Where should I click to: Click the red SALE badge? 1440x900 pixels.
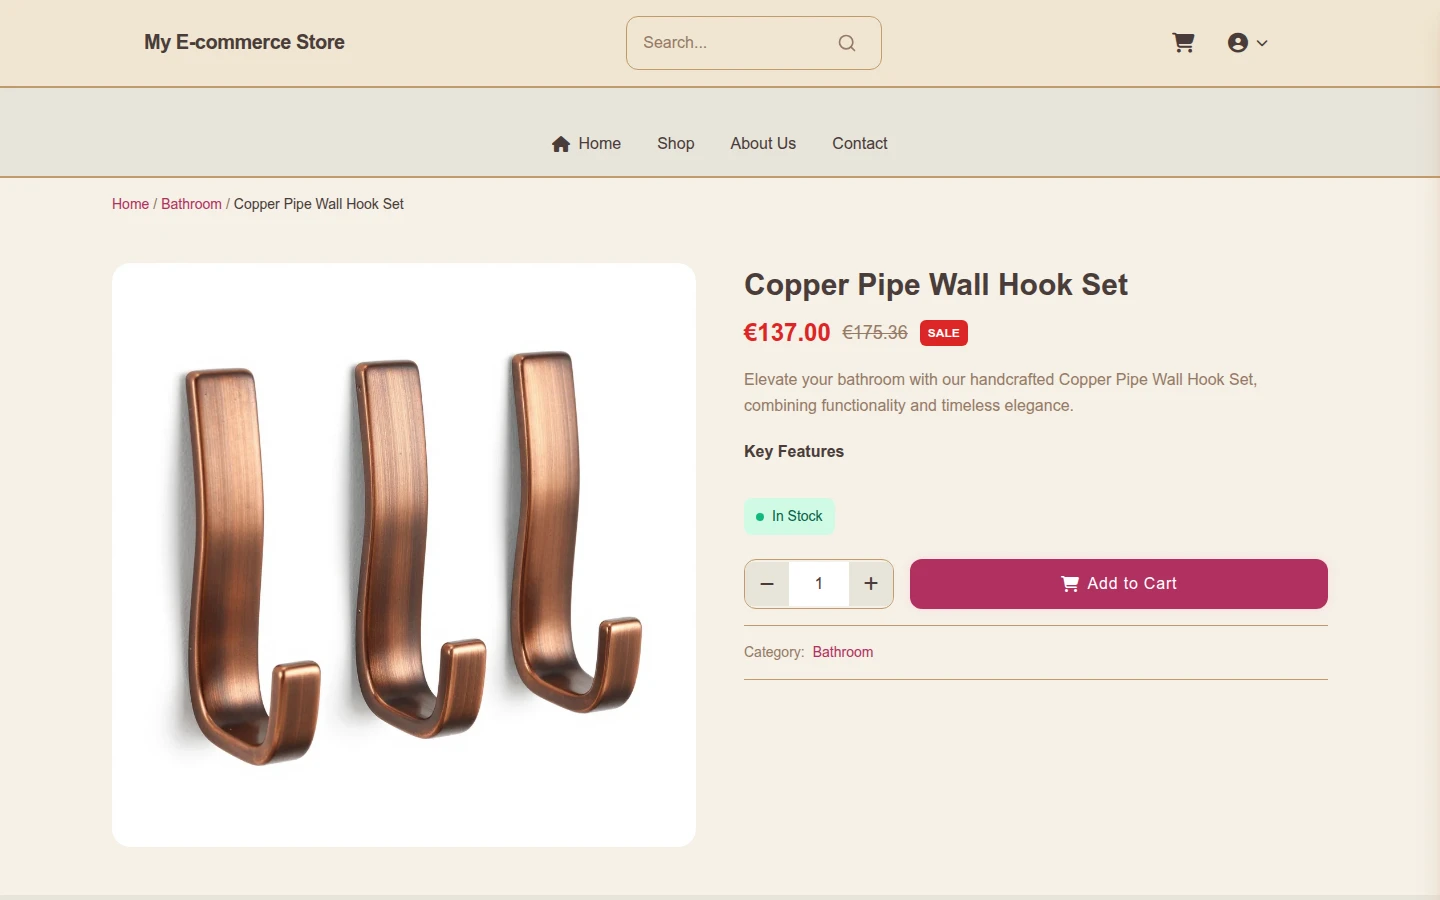(x=944, y=333)
